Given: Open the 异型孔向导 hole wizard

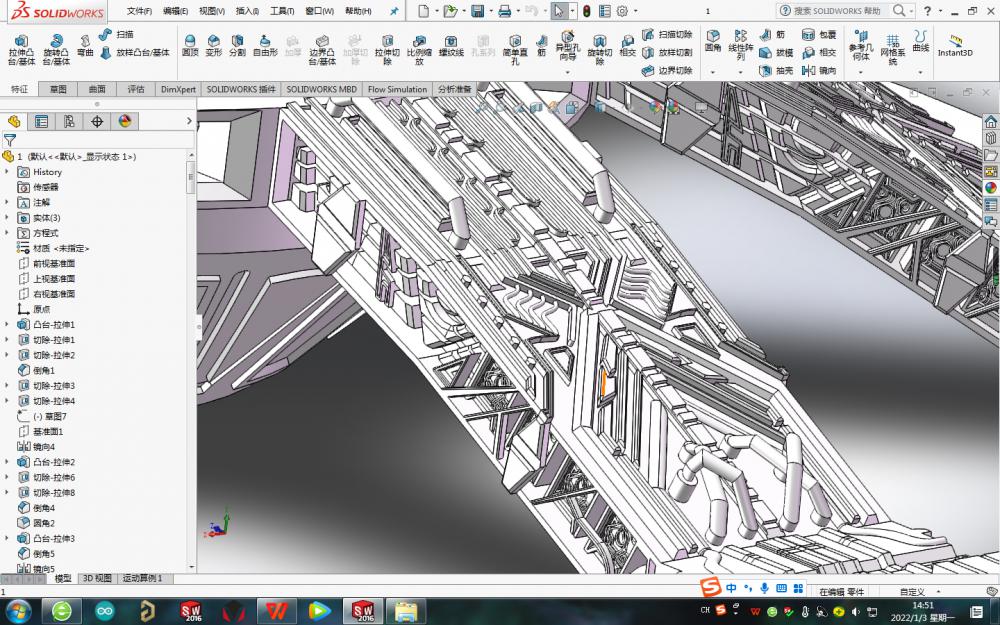Looking at the screenshot, I should coord(568,46).
